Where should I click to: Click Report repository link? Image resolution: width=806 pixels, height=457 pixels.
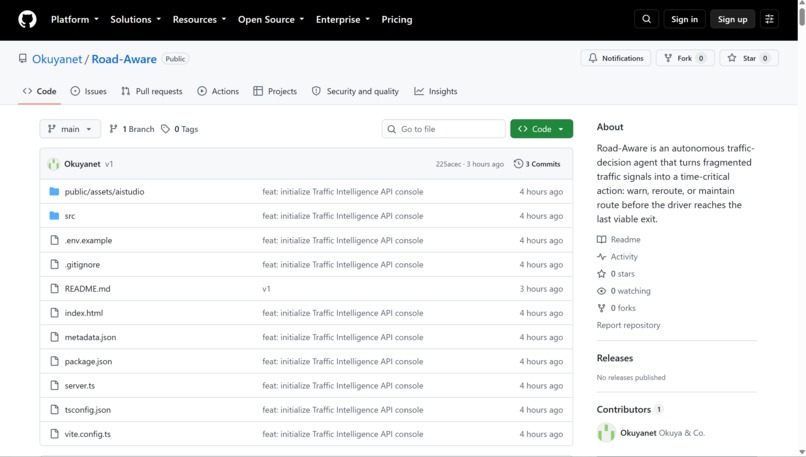(628, 325)
